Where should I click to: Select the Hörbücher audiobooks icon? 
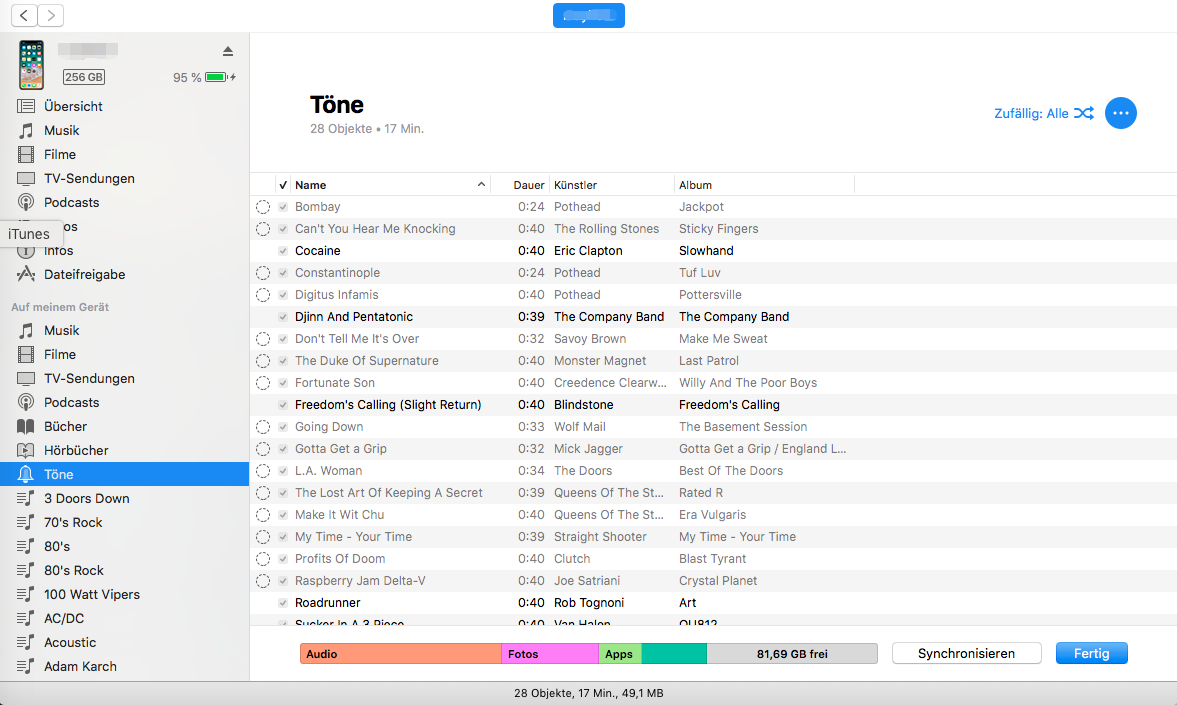pos(26,450)
